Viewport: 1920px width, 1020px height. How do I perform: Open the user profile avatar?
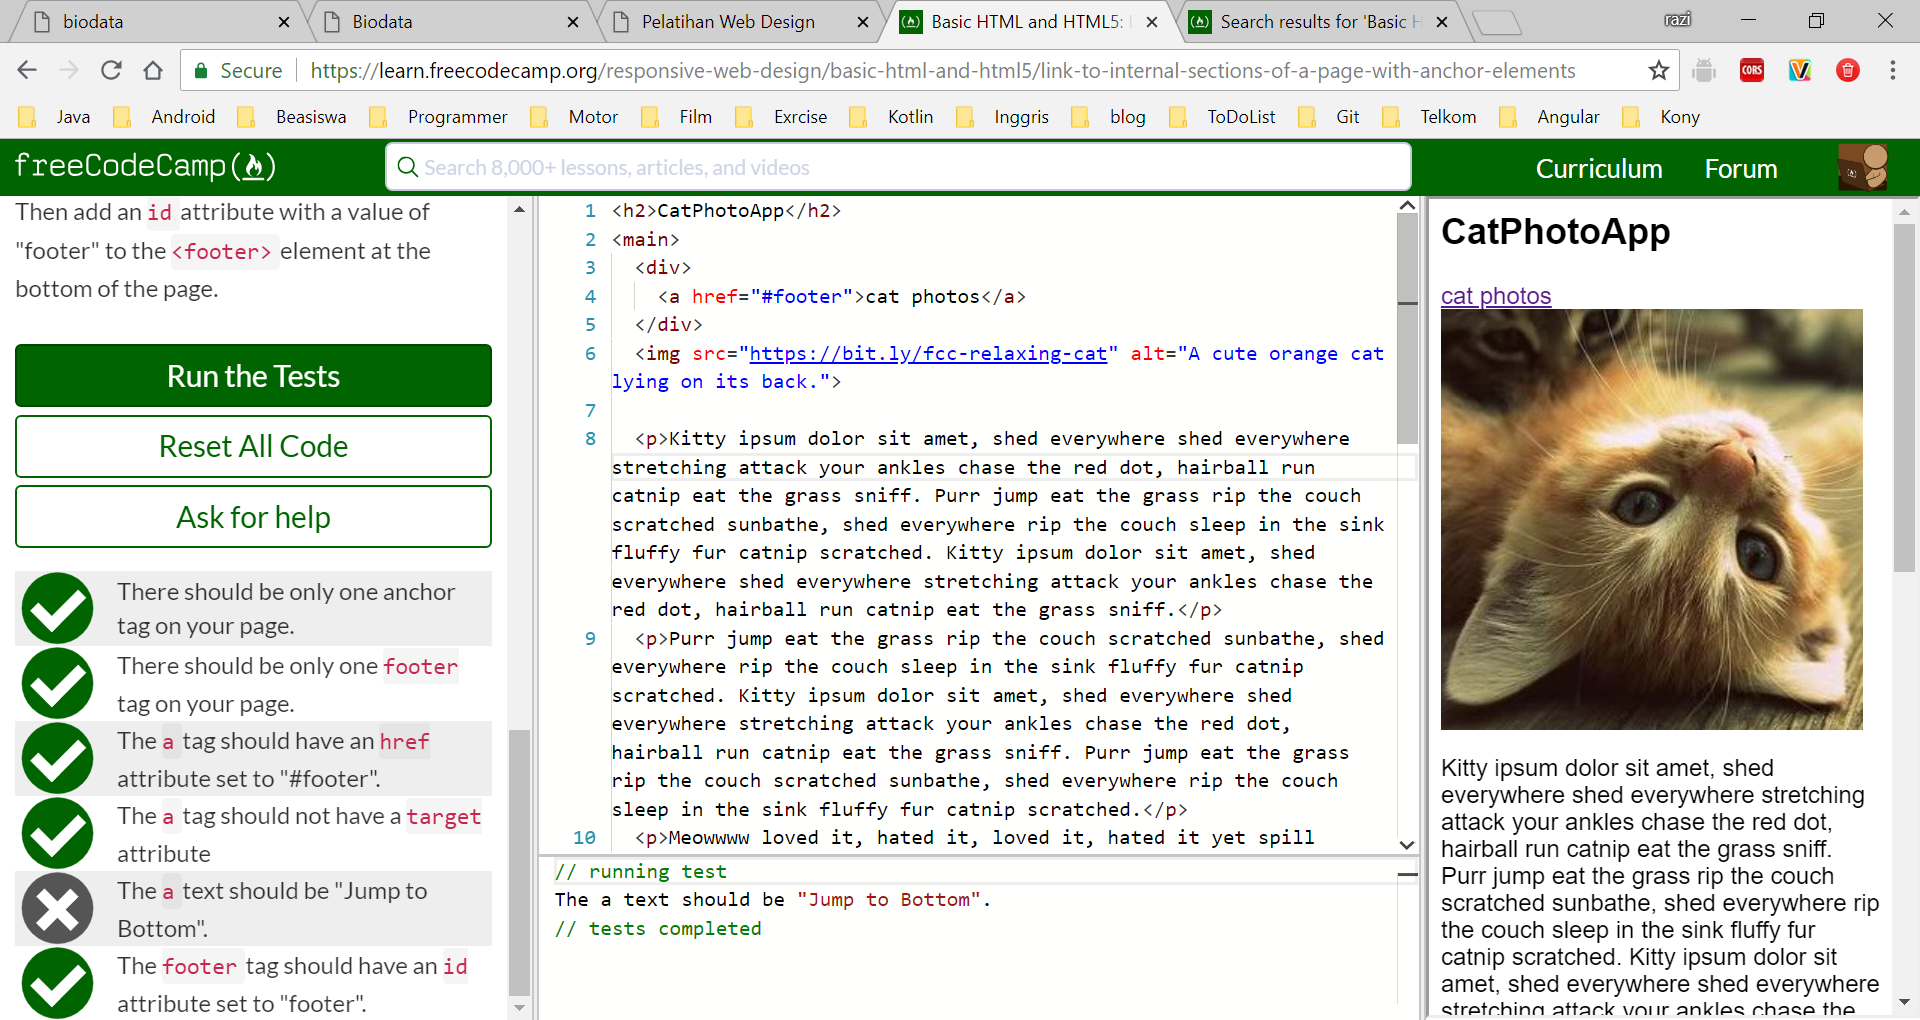(x=1862, y=167)
